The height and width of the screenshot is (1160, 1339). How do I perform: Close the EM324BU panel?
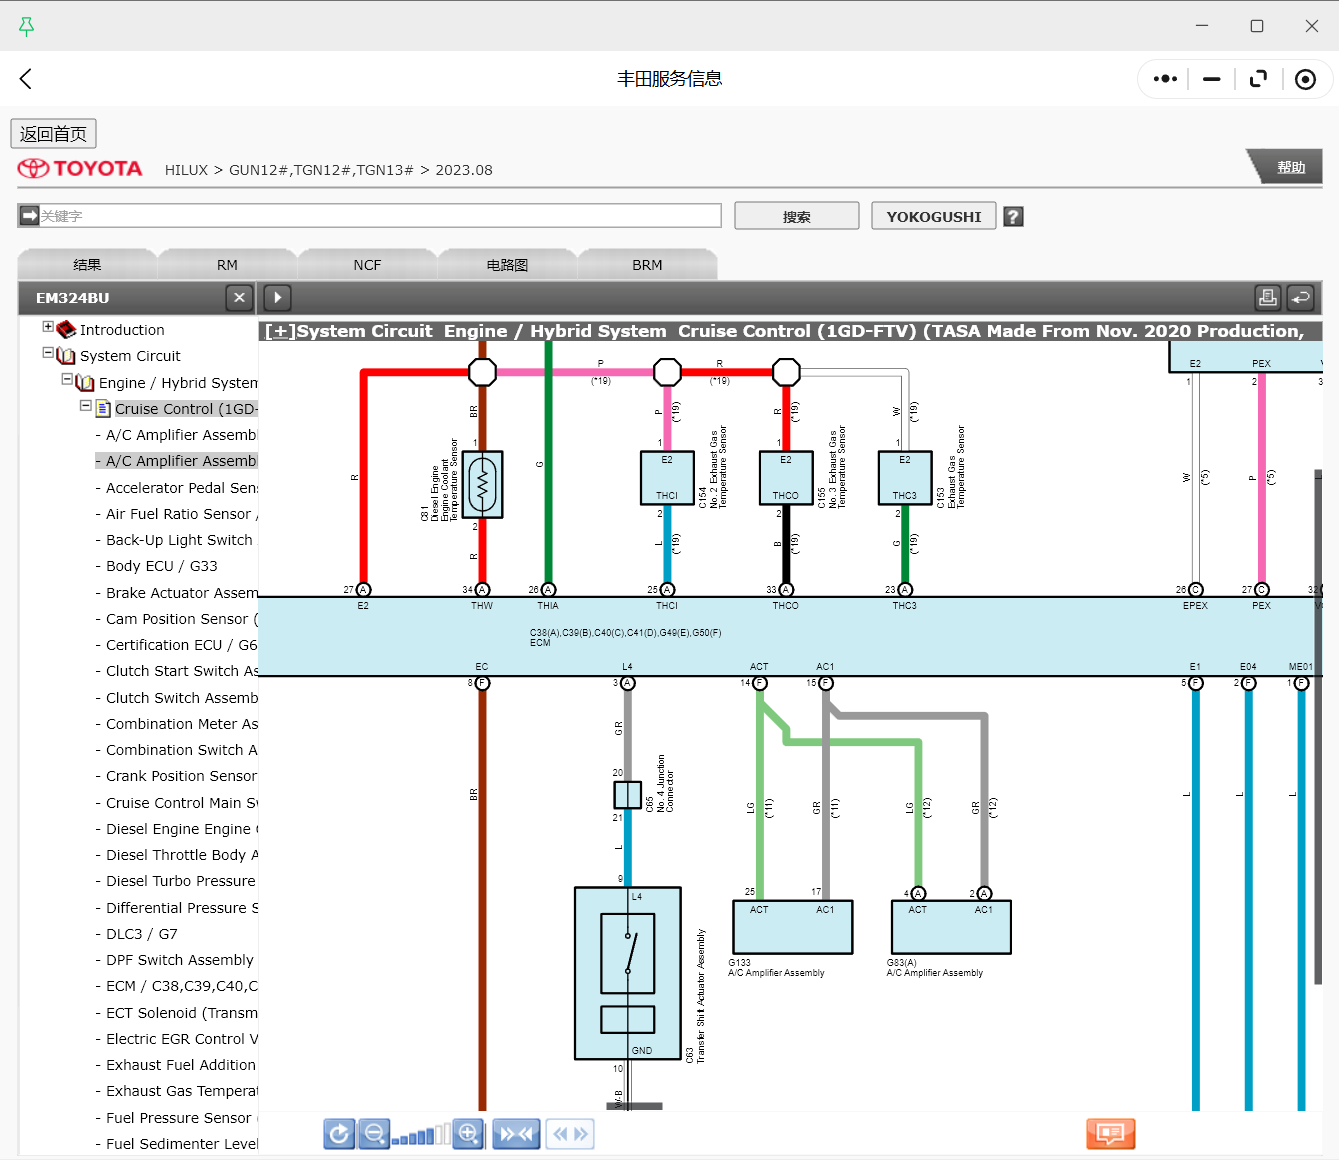pyautogui.click(x=239, y=297)
